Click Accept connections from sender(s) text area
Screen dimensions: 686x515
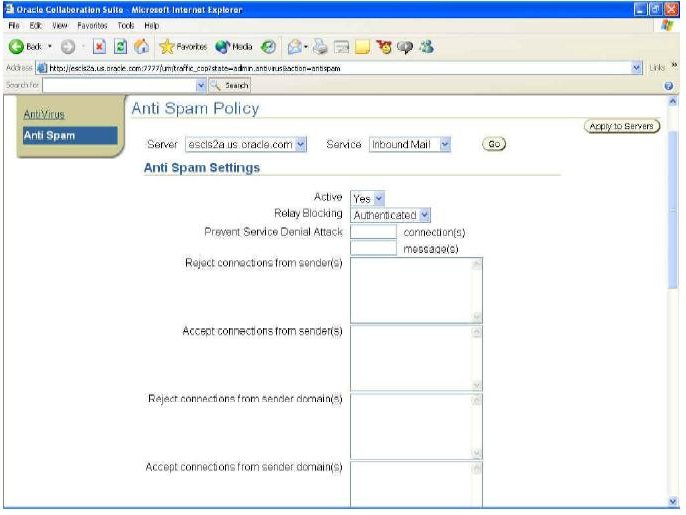(x=416, y=358)
